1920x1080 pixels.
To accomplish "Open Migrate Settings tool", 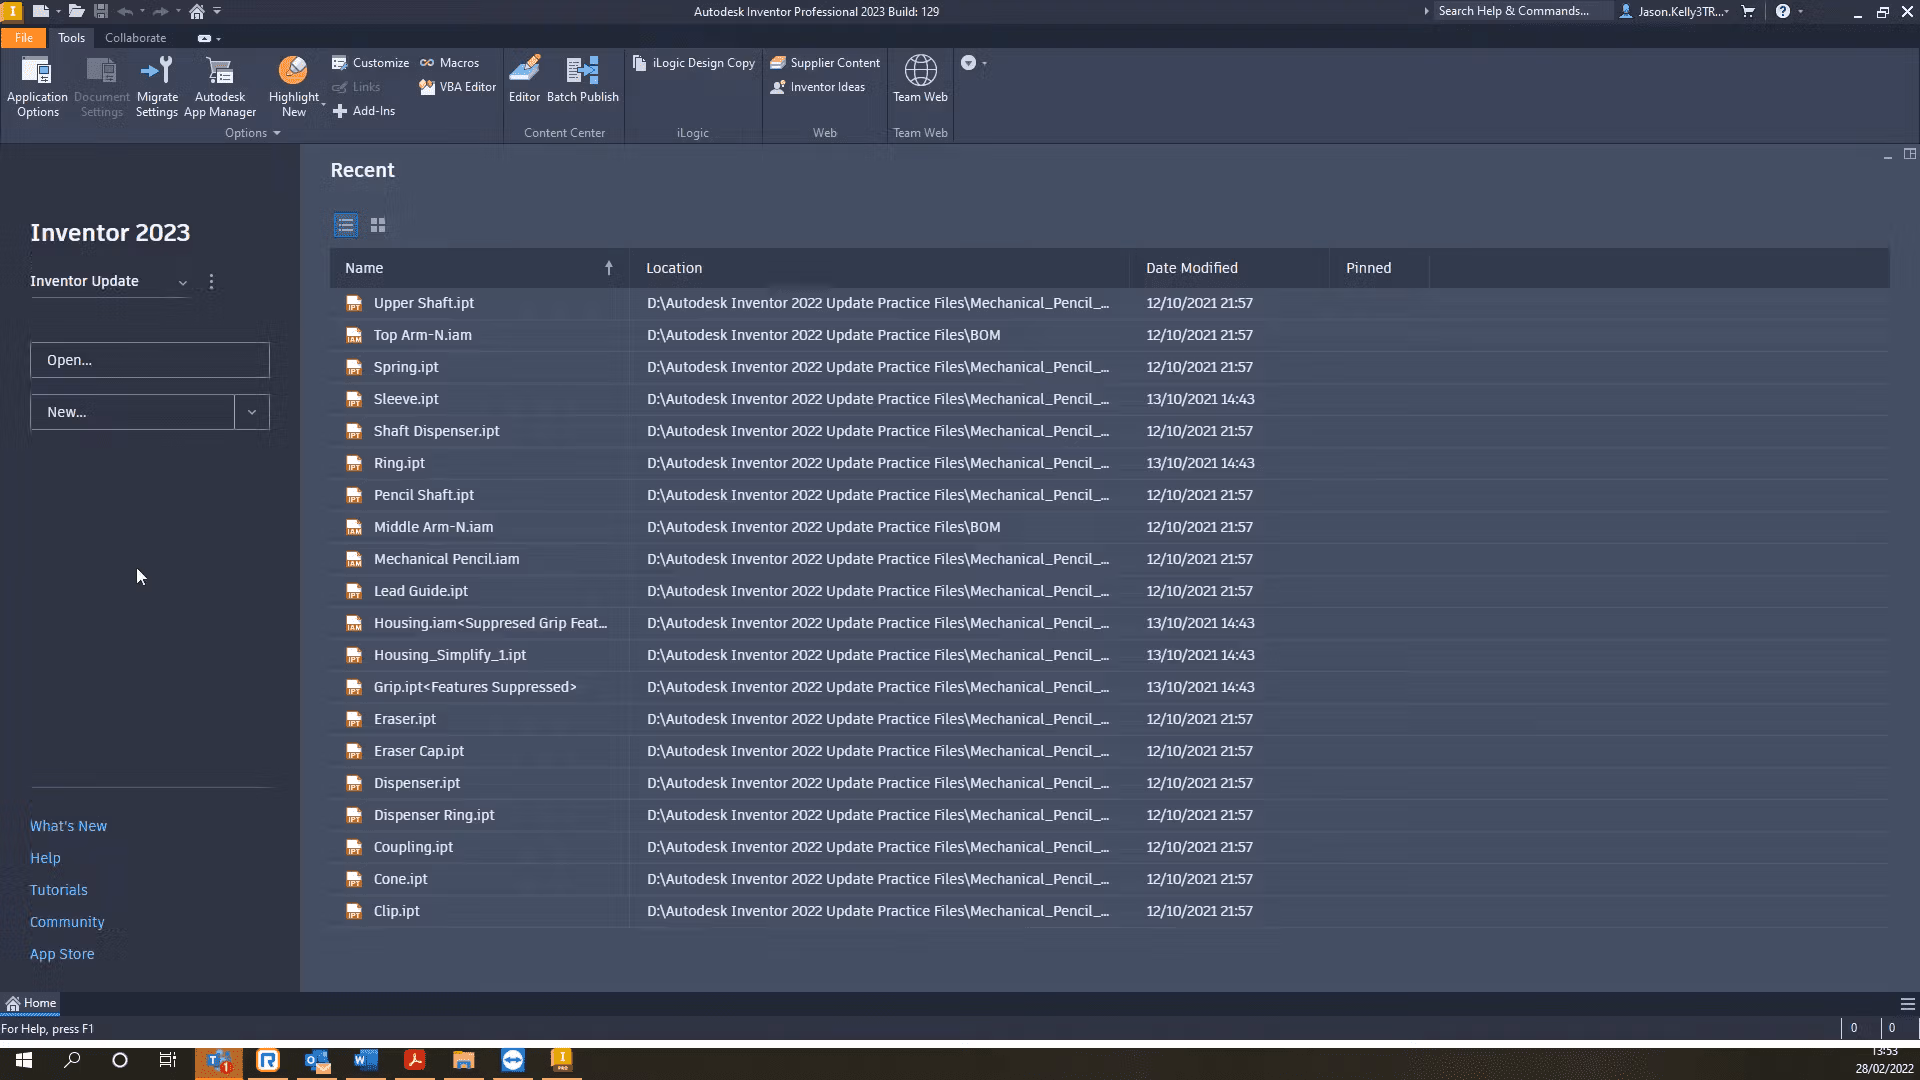I will tap(157, 87).
